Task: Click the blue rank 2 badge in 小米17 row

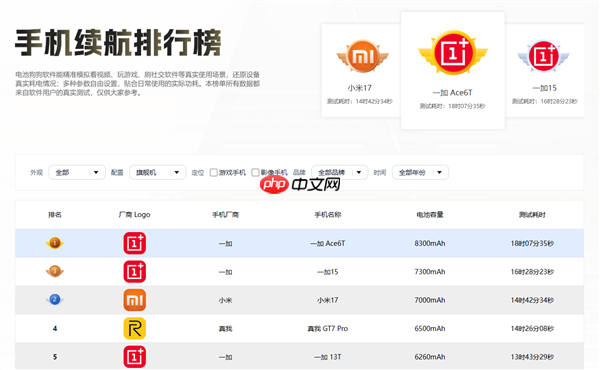Action: pyautogui.click(x=55, y=300)
